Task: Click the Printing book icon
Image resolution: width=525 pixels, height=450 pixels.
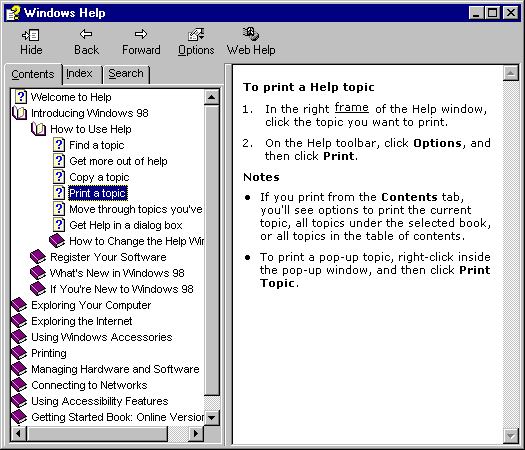Action: click(x=19, y=353)
